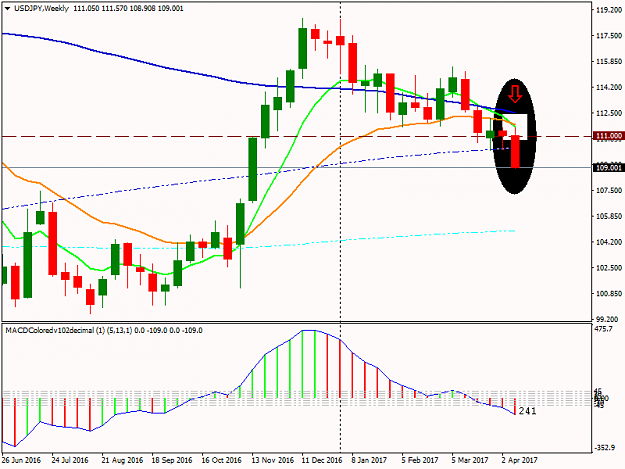625x469 pixels.
Task: Click the 99.200 price scale label
Action: [x=607, y=319]
